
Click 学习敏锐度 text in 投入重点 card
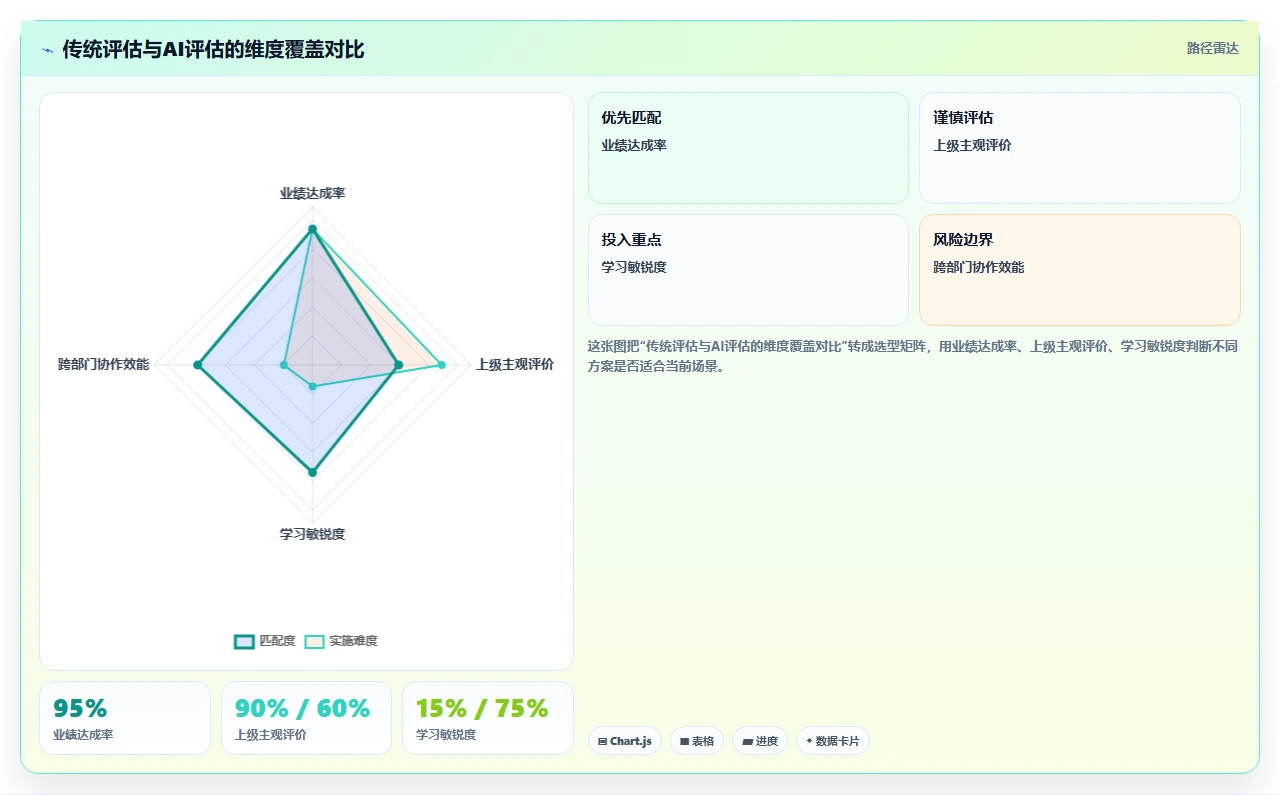[x=634, y=267]
